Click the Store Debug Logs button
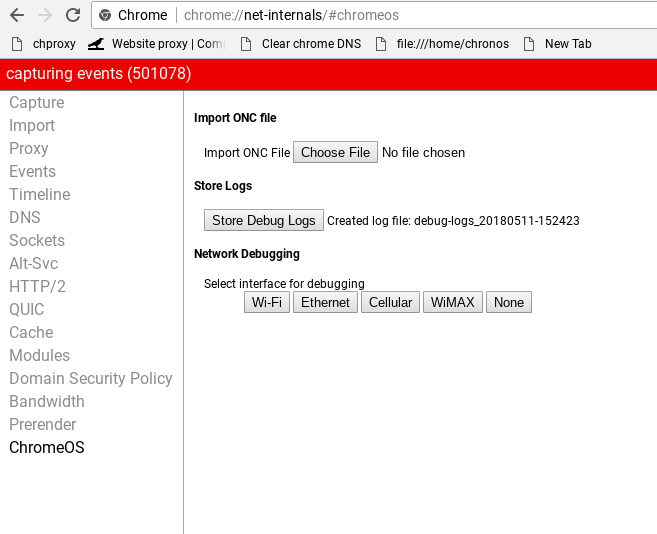This screenshot has width=657, height=534. point(264,220)
